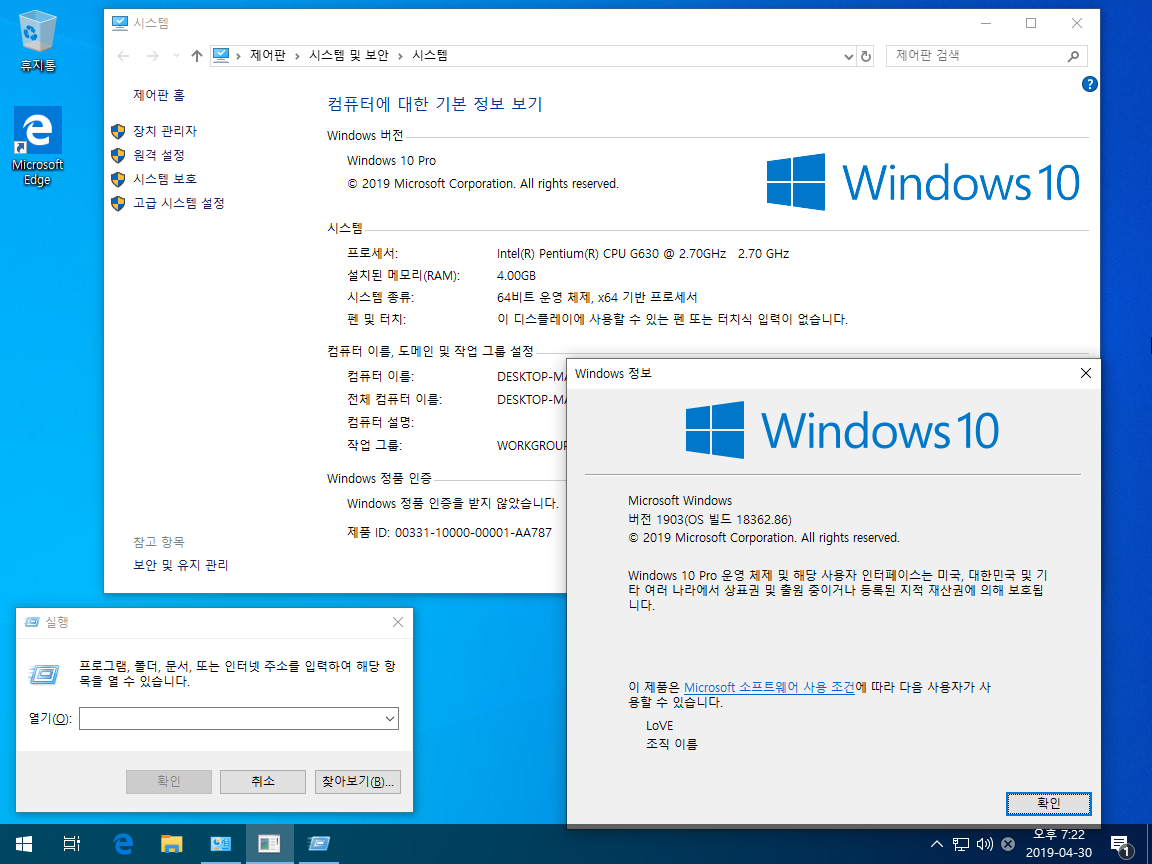1152x864 pixels.
Task: Click the shield icon beside 장치 관리자
Action: point(118,132)
